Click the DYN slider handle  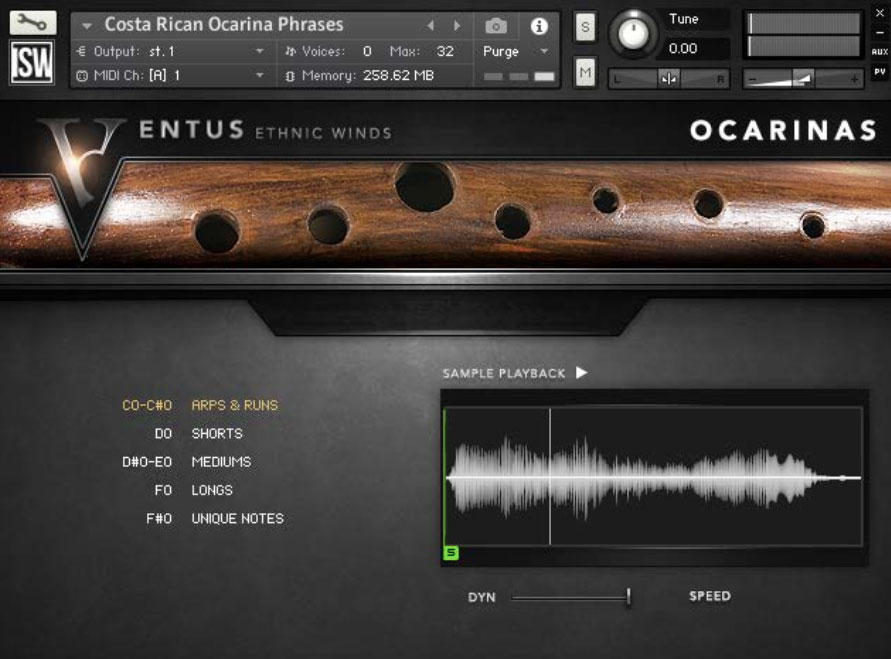628,597
